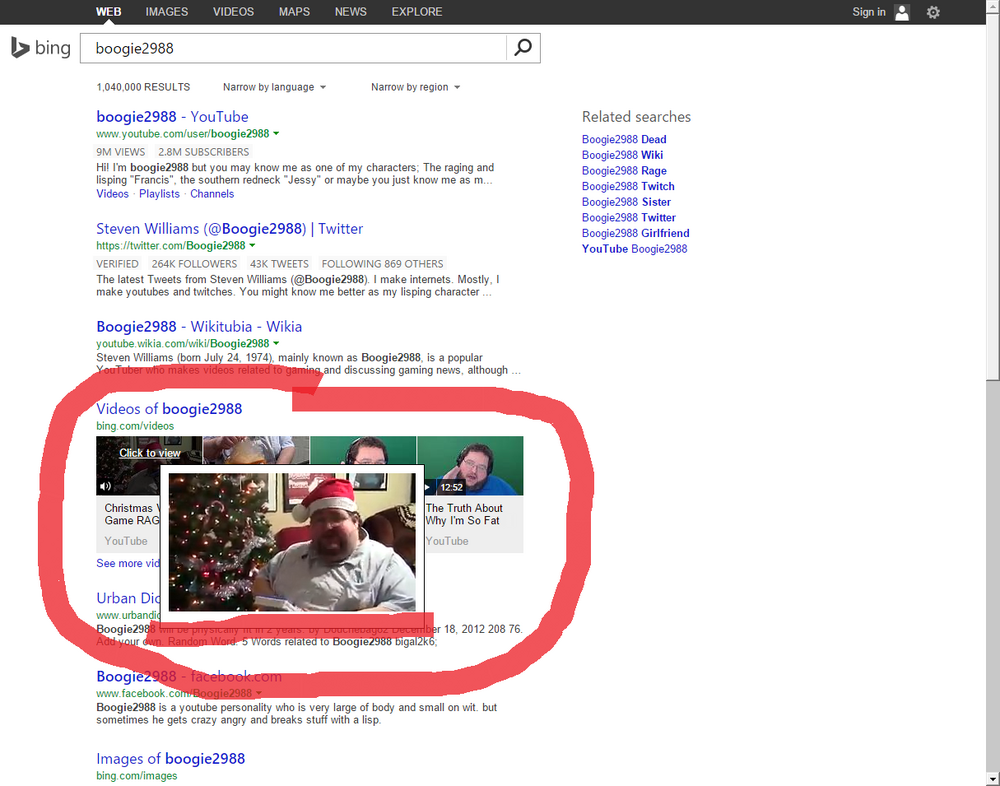Open the boogie2988 - YouTube result

(172, 117)
